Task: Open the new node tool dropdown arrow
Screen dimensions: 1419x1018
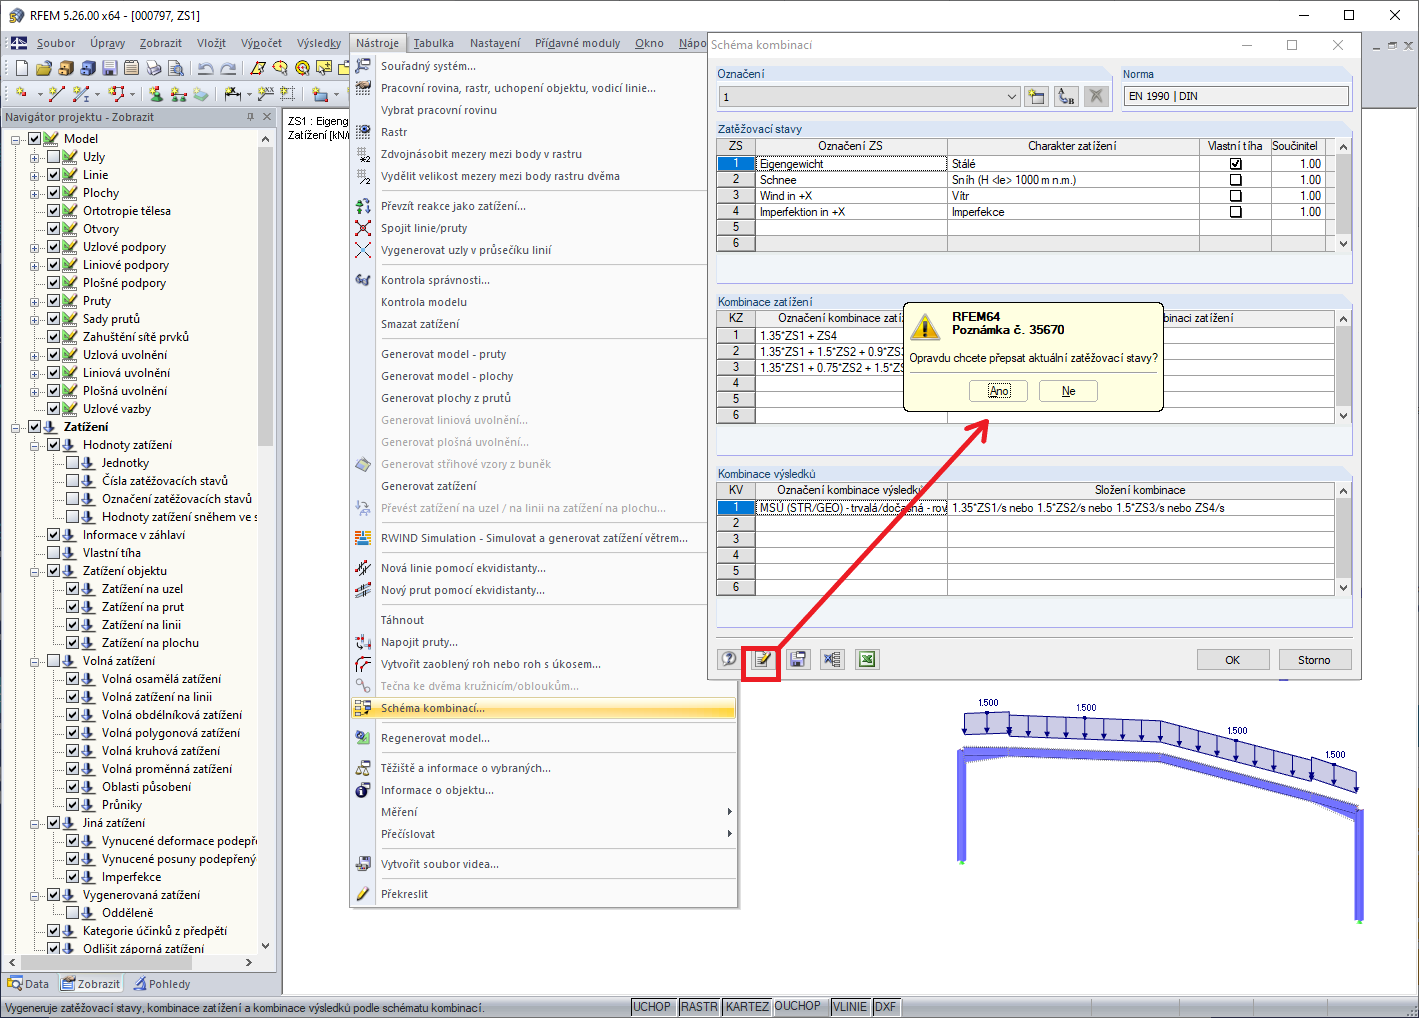Action: point(38,94)
